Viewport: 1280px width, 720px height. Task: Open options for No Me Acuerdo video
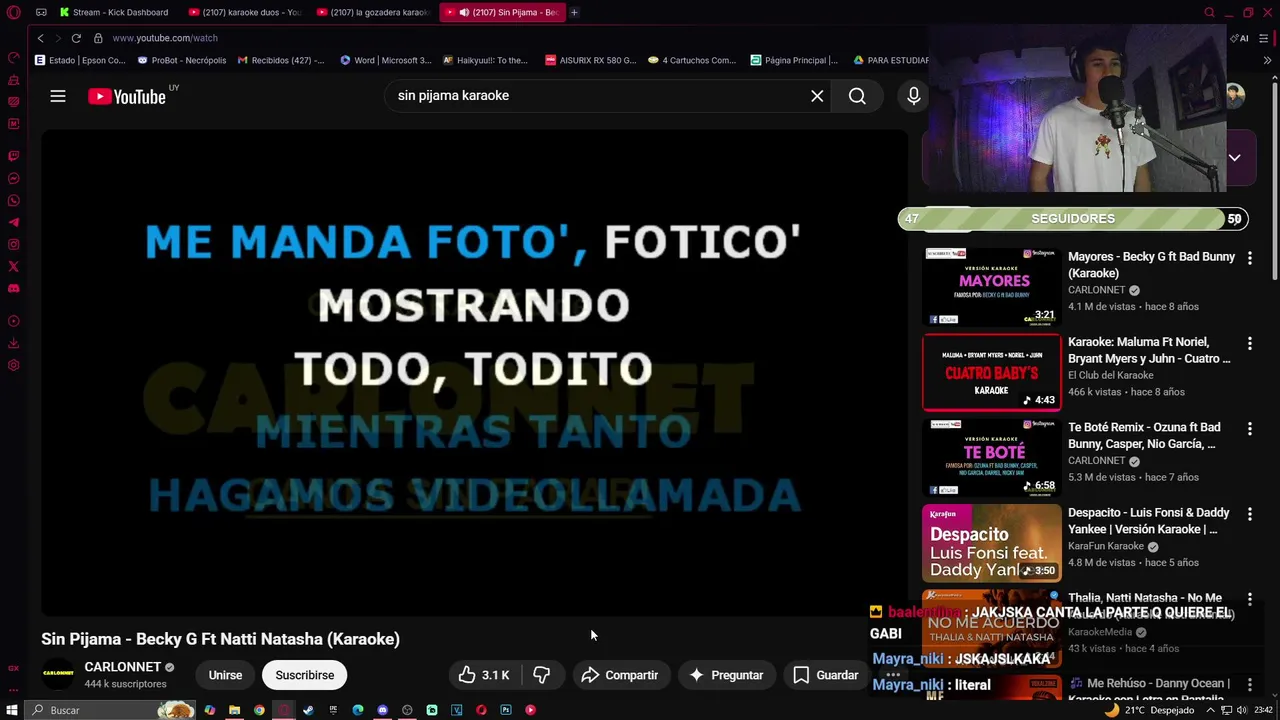point(1249,599)
